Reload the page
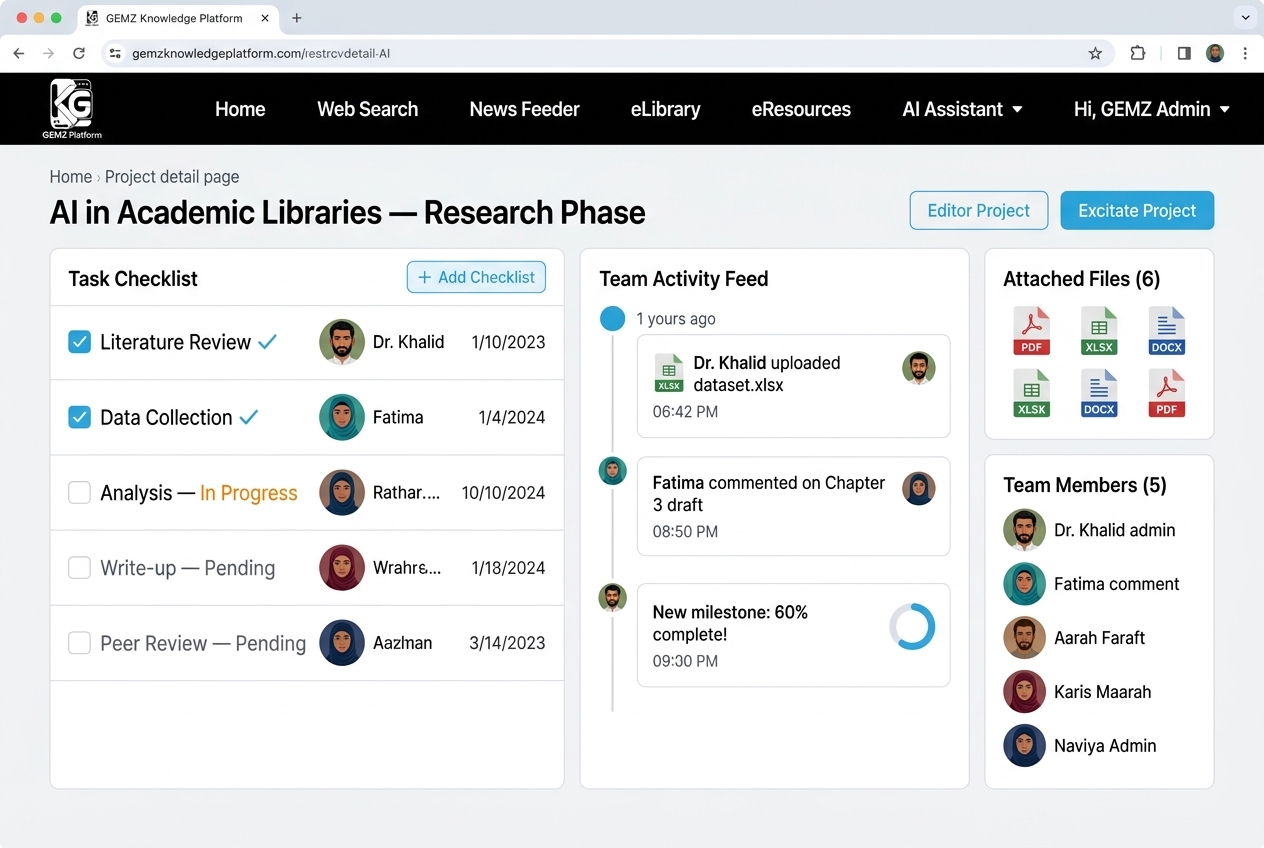The height and width of the screenshot is (848, 1264). [79, 53]
